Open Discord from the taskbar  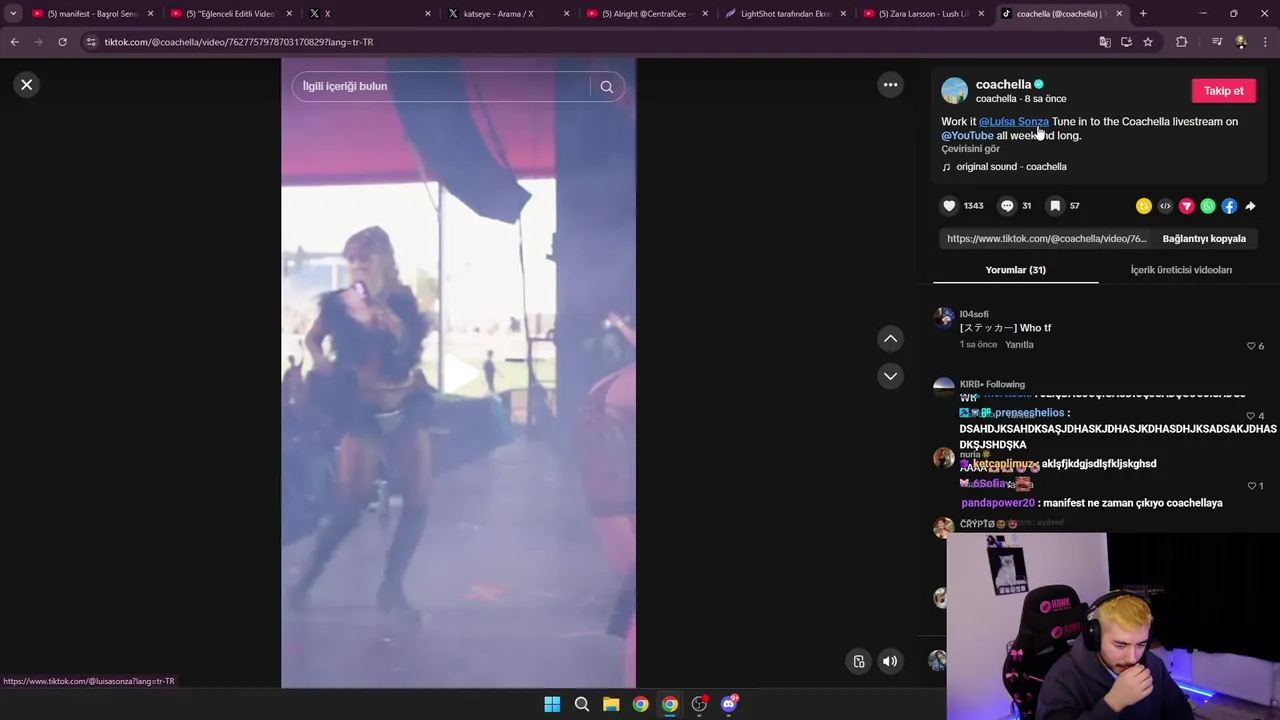729,704
